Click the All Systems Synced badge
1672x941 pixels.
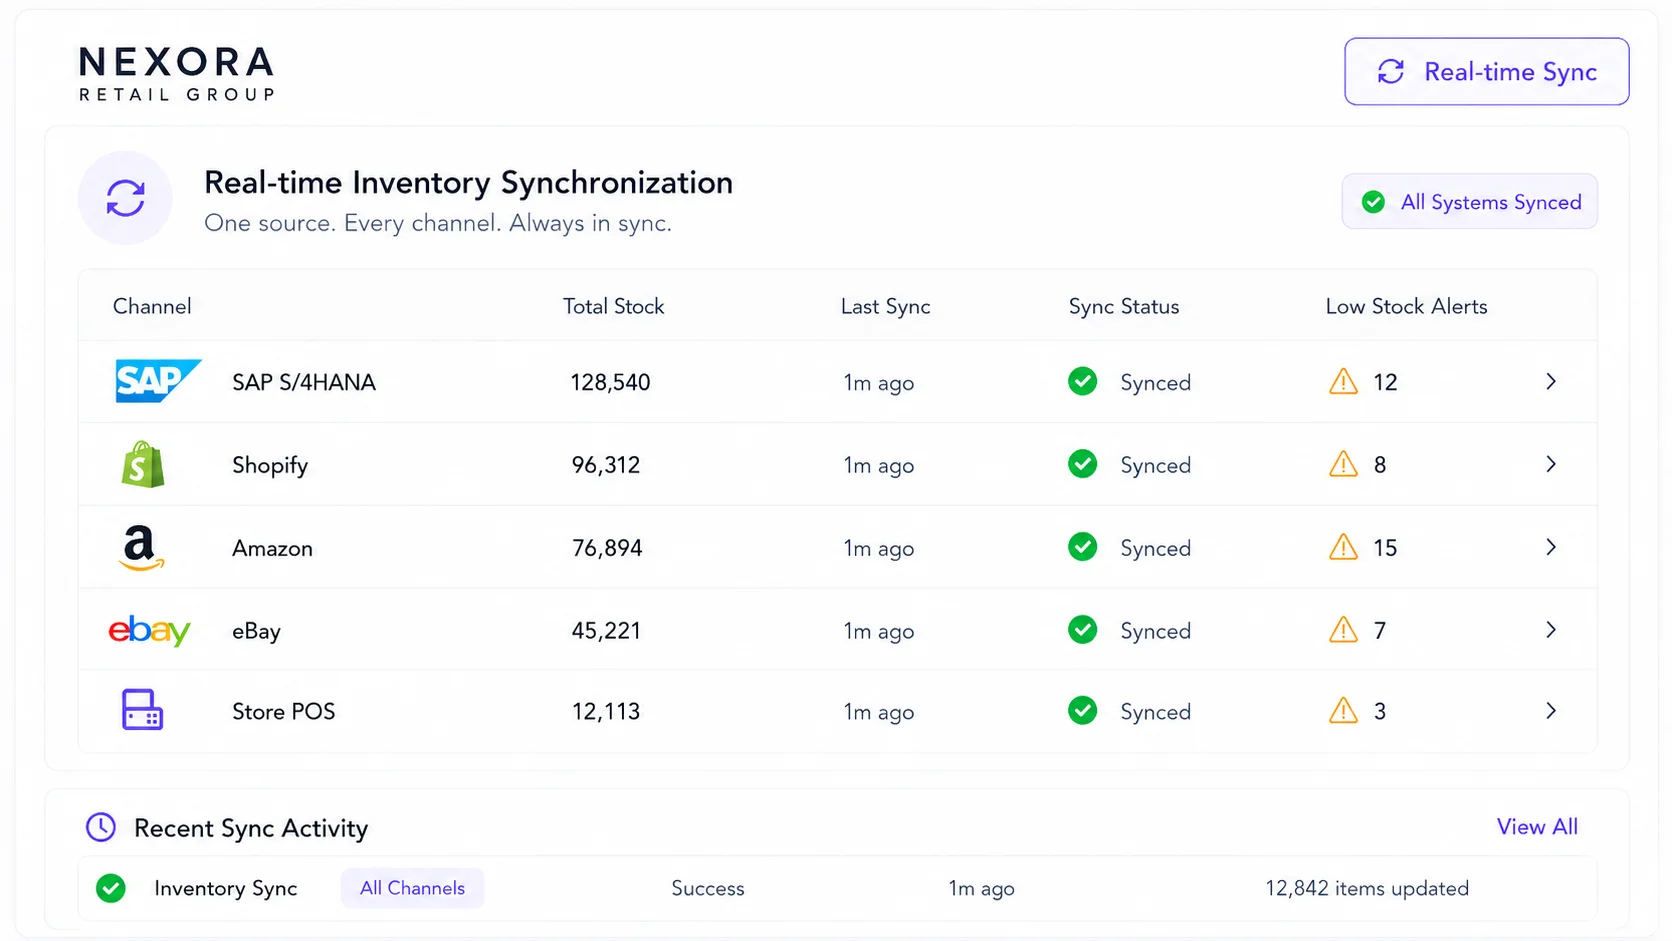pyautogui.click(x=1470, y=202)
